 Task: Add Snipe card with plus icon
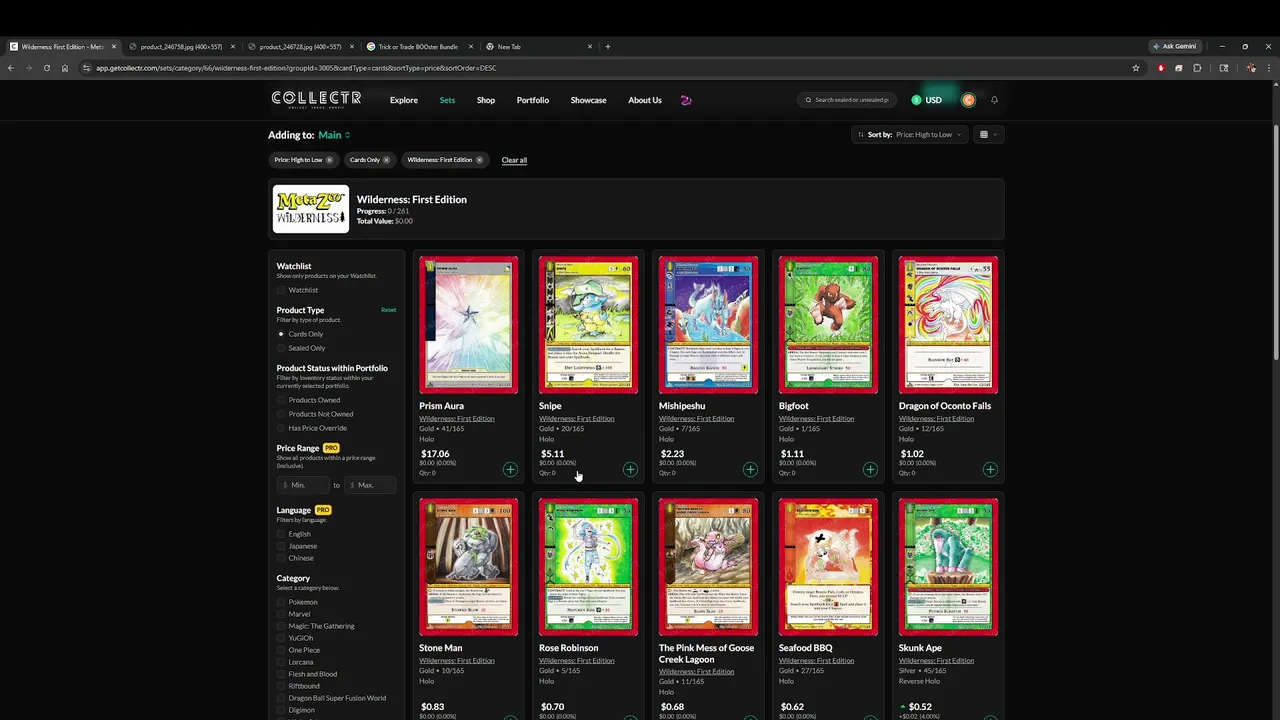(x=630, y=470)
